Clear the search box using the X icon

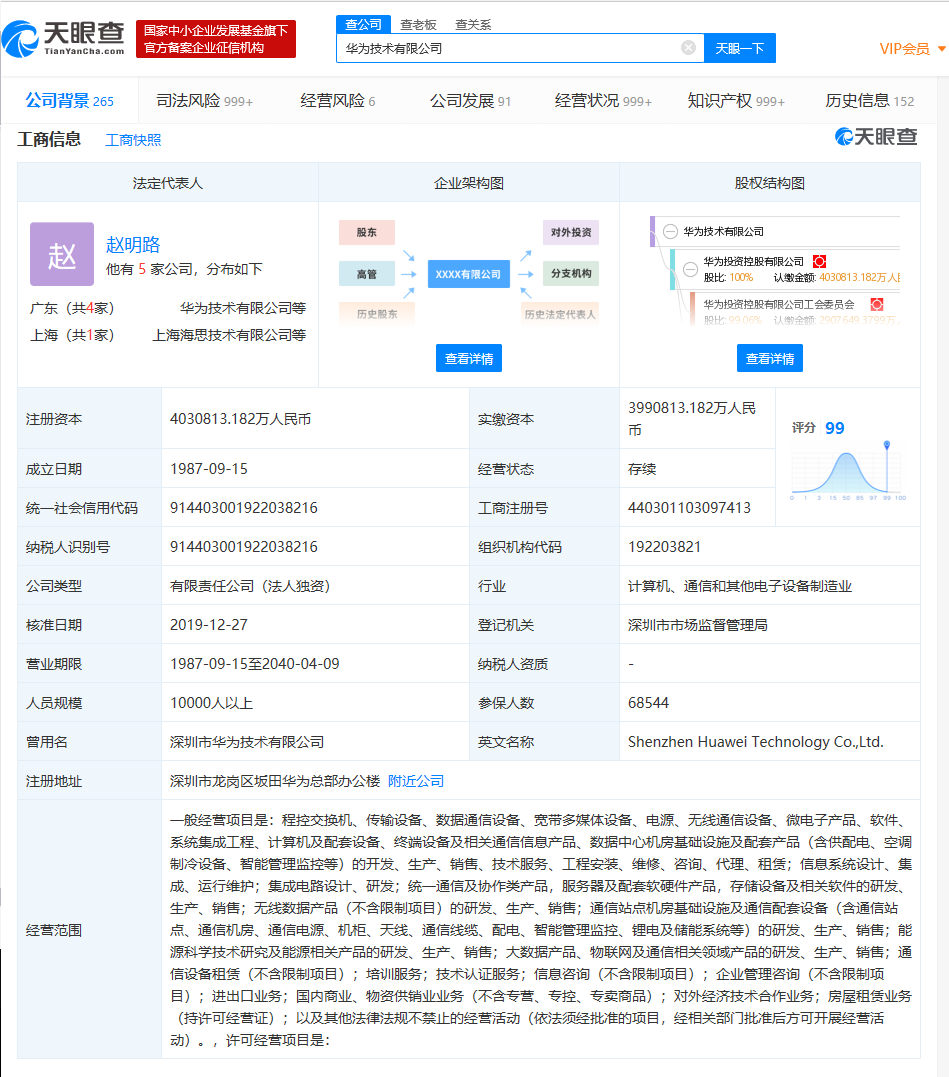tap(688, 47)
